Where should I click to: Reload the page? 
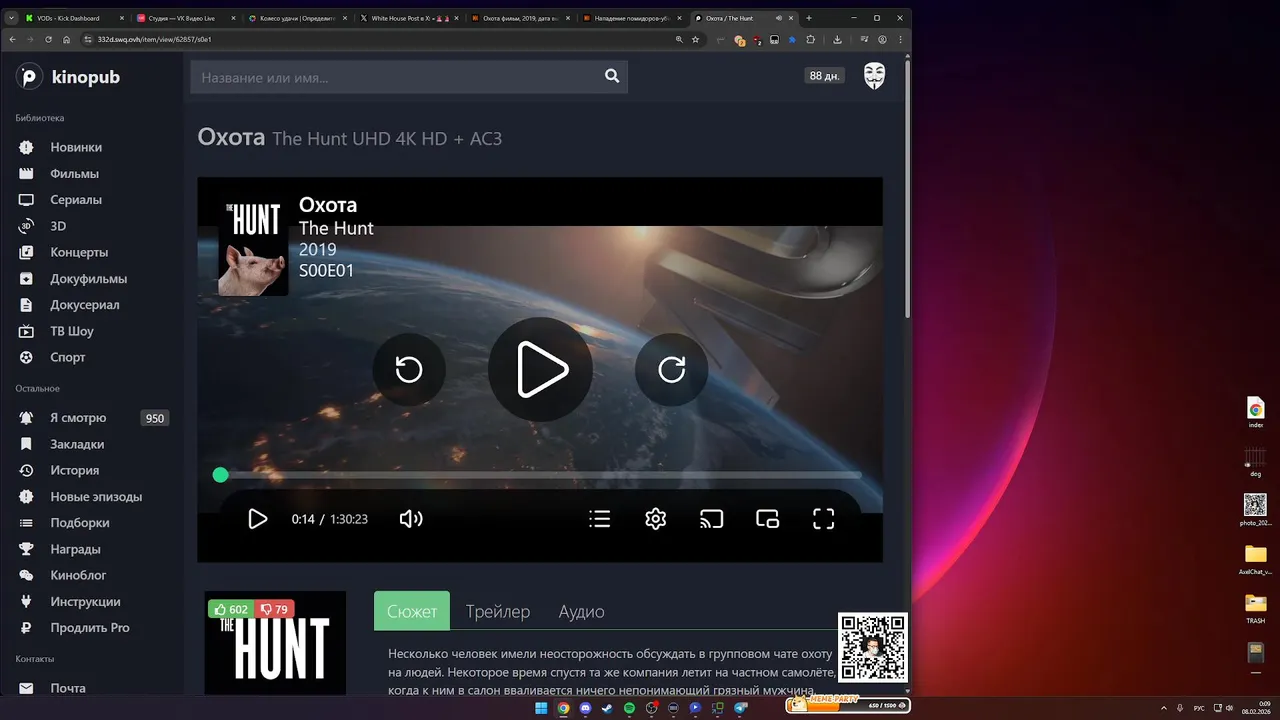(x=48, y=39)
